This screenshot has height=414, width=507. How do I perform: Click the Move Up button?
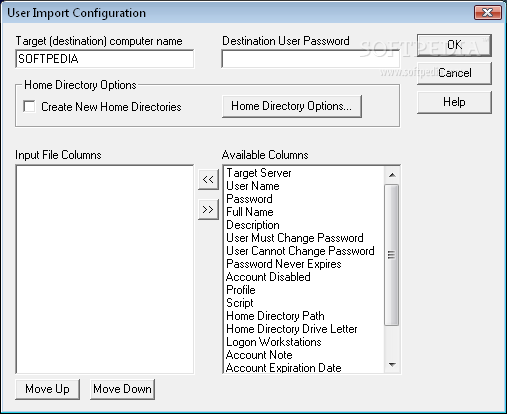pos(47,389)
